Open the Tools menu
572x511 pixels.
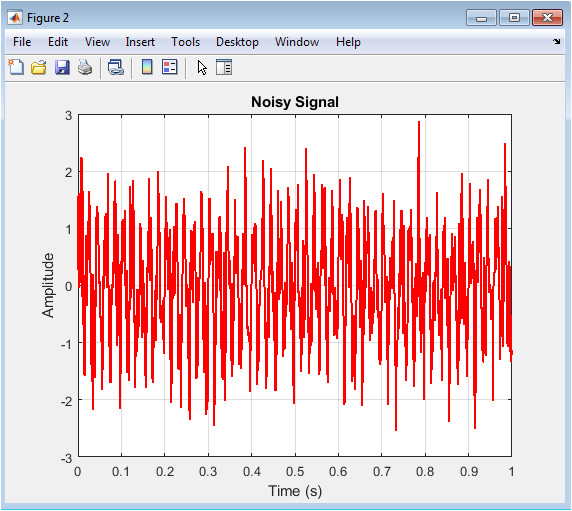coord(185,42)
